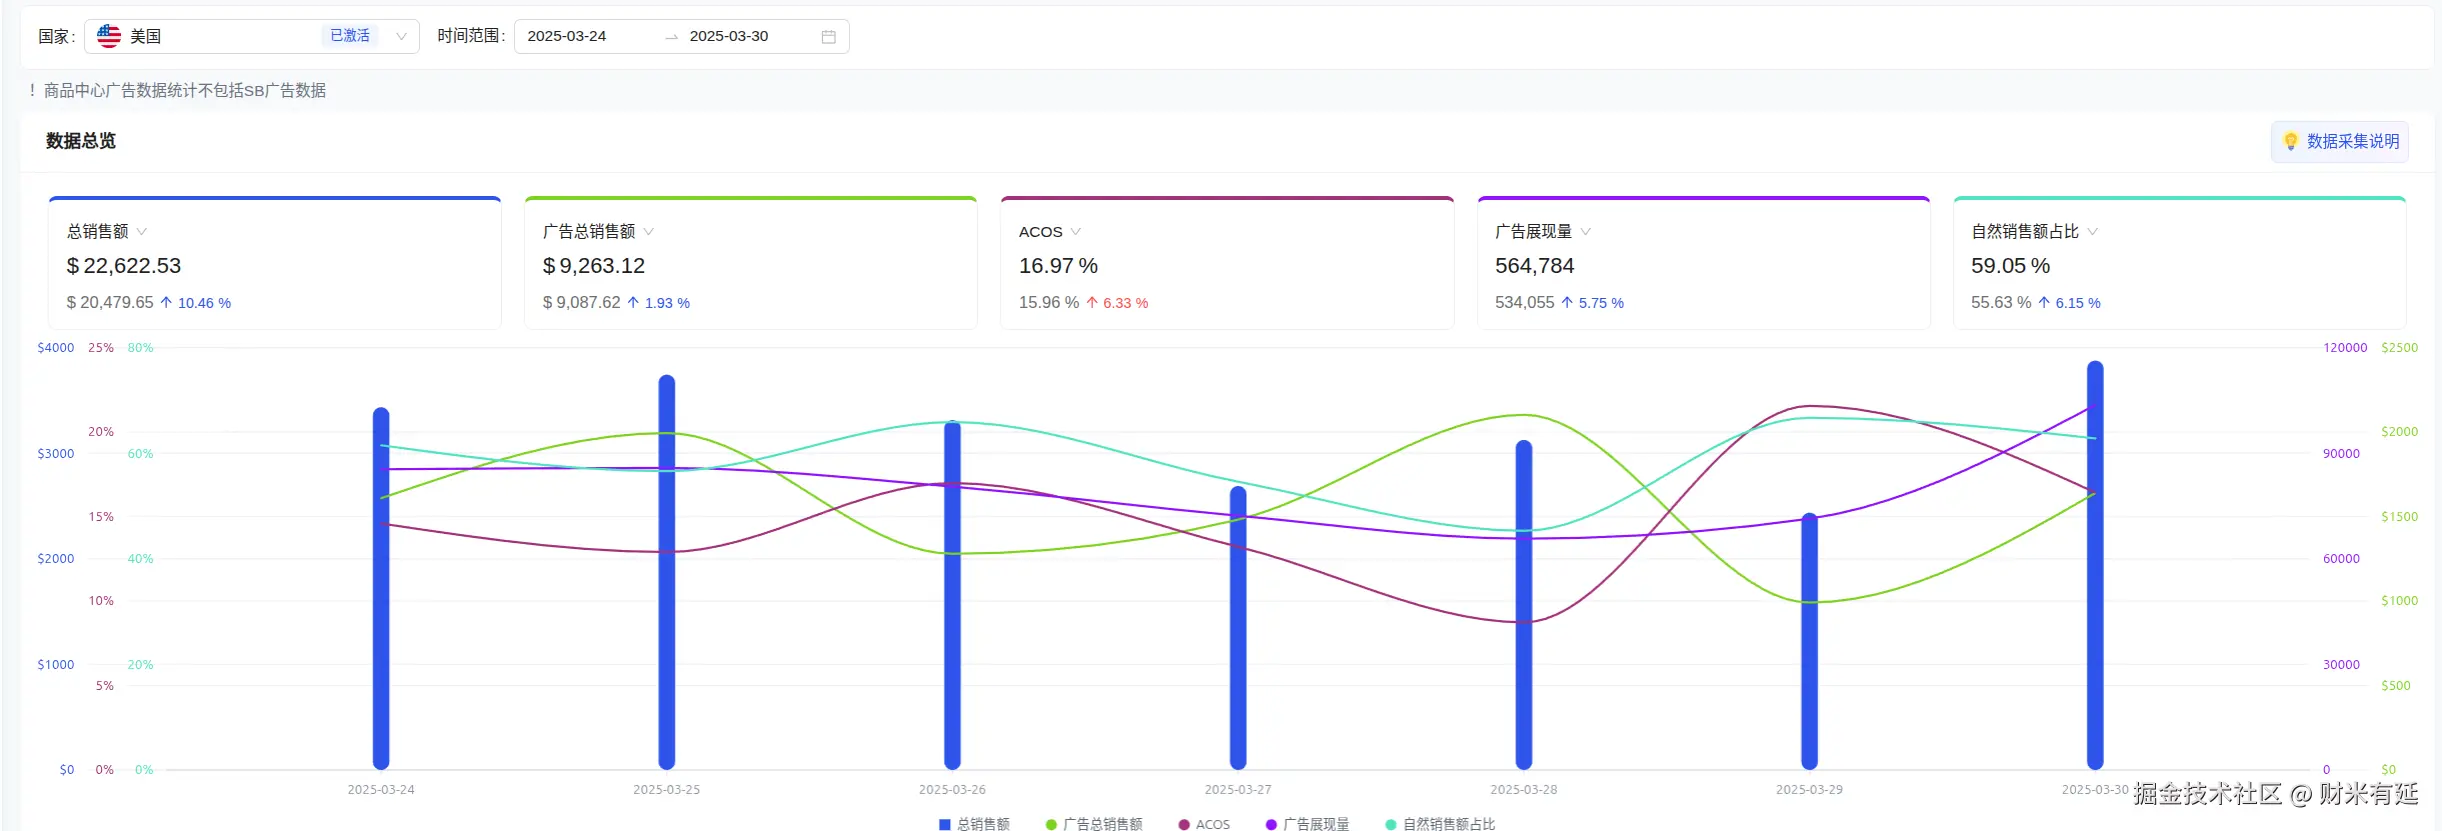The width and height of the screenshot is (2442, 831).
Task: Click the 数据总览 section heading
Action: tap(81, 141)
